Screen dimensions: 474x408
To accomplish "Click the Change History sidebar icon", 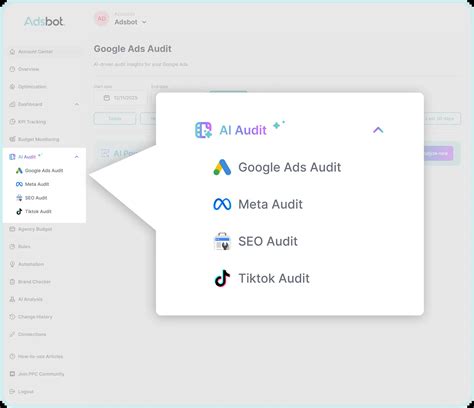I will tap(12, 317).
